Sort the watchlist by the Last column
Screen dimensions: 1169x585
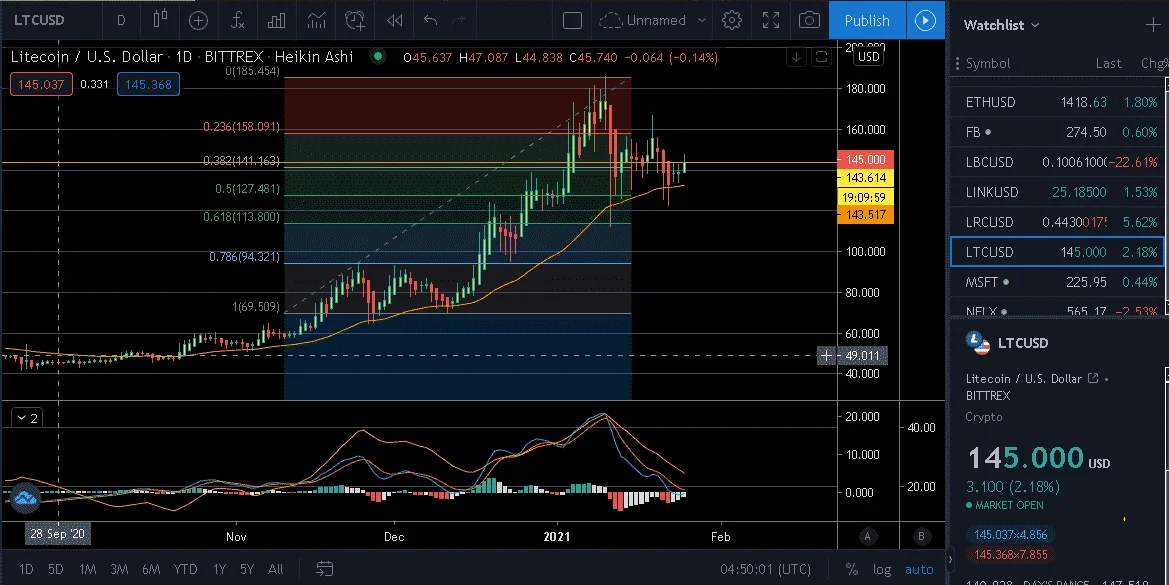coord(1109,63)
